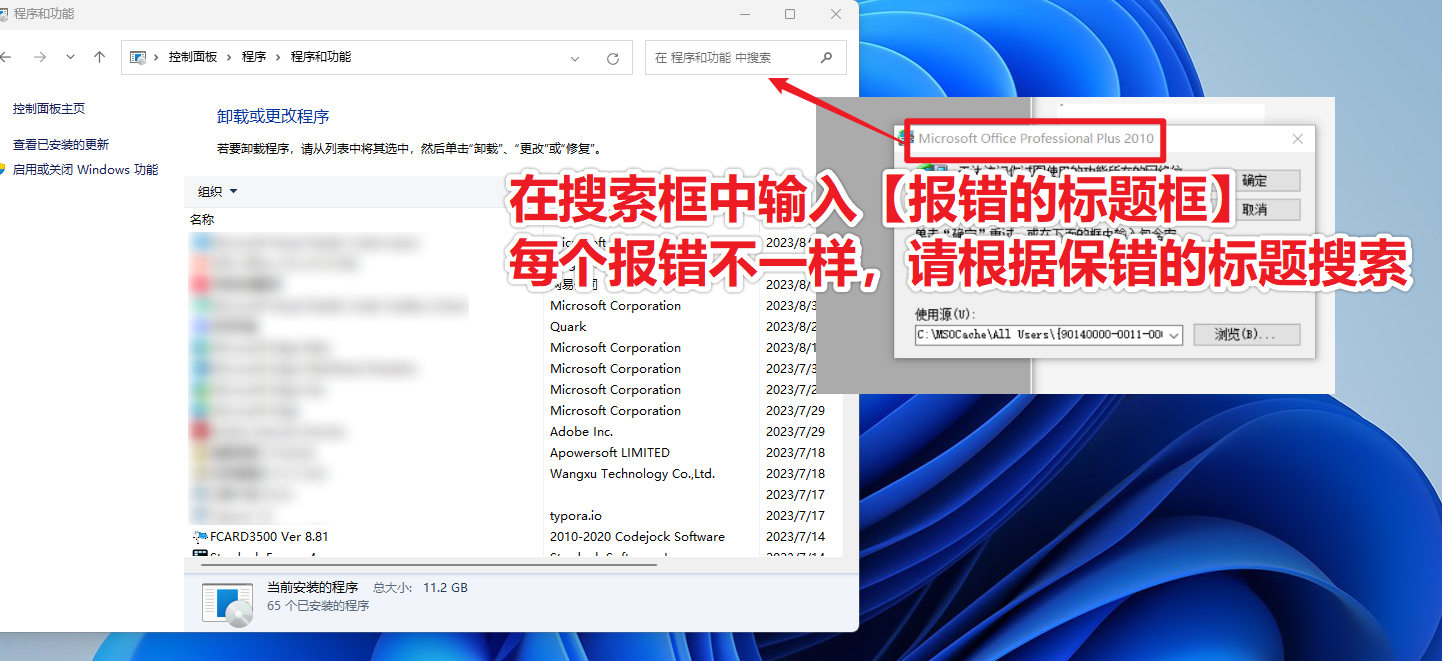1442x661 pixels.
Task: Expand the chevron after 程序 breadcrumb
Action: [279, 58]
